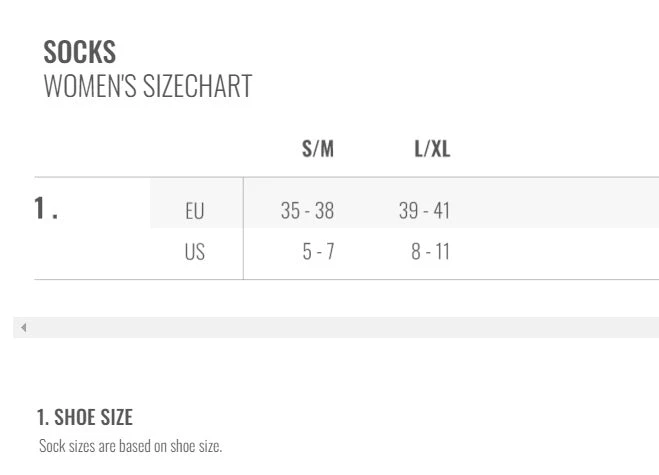This screenshot has height=475, width=659.
Task: Click the row number 1. marker
Action: coord(46,209)
